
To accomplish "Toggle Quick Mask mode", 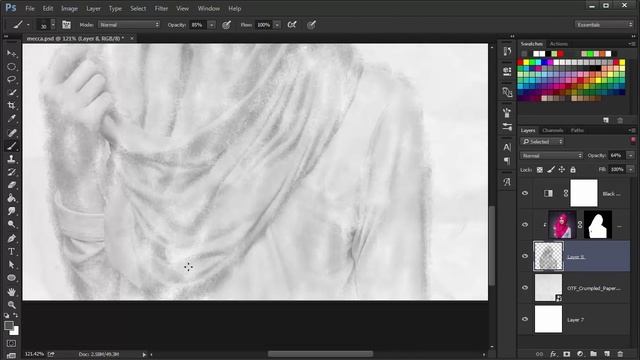I will [x=11, y=344].
